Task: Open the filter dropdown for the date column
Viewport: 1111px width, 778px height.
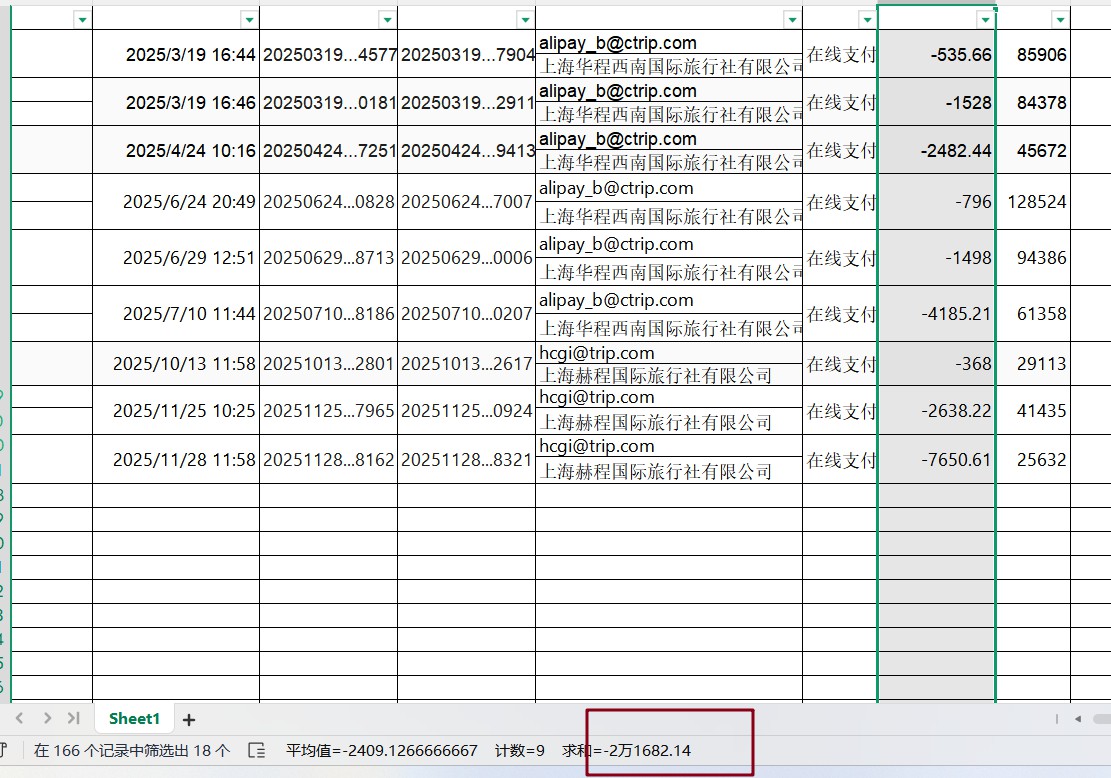Action: (249, 20)
